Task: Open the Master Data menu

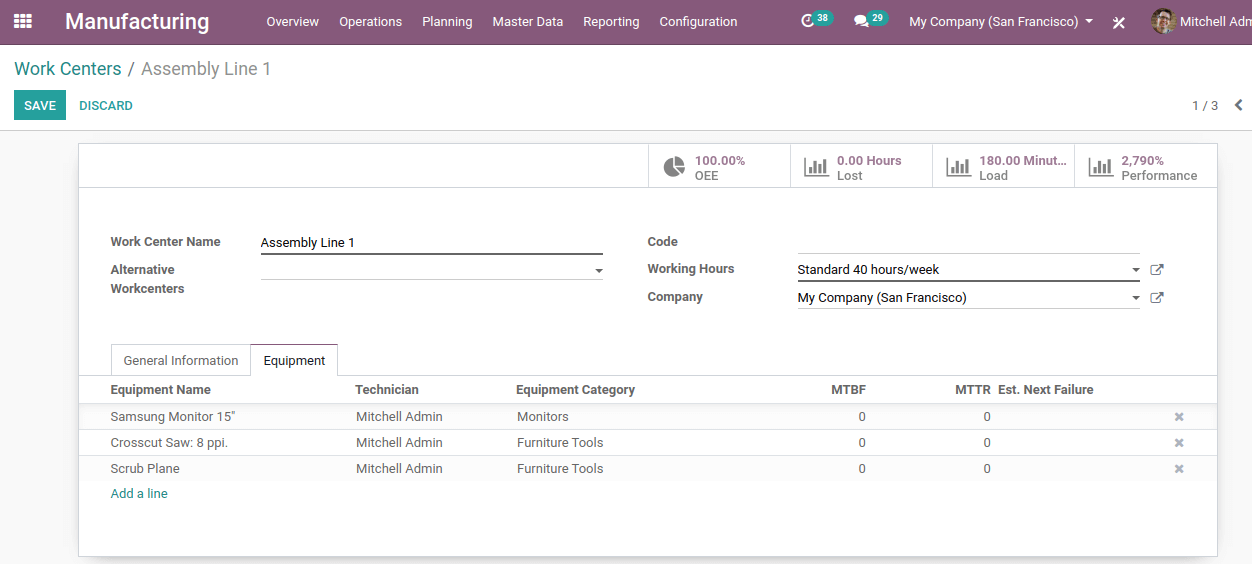Action: coord(528,21)
